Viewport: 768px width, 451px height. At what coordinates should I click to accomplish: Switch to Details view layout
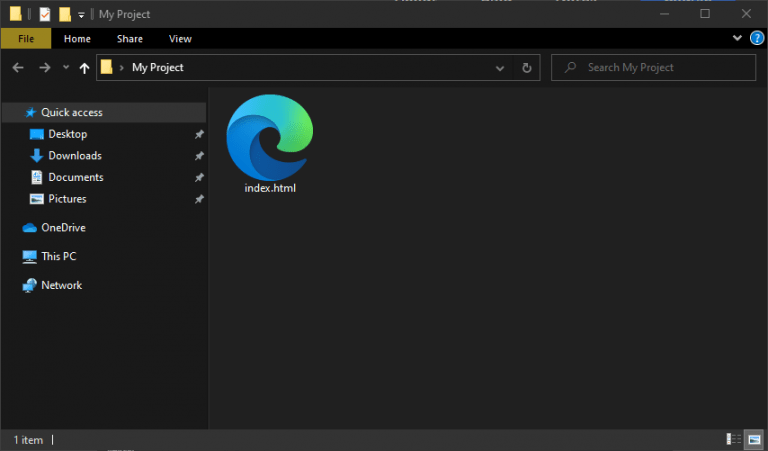pyautogui.click(x=734, y=439)
